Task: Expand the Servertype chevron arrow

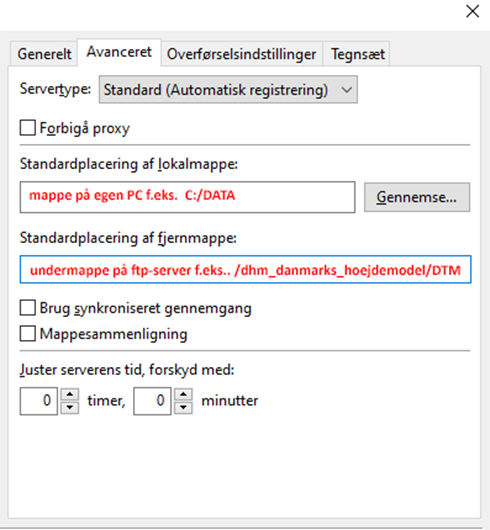Action: click(x=346, y=90)
